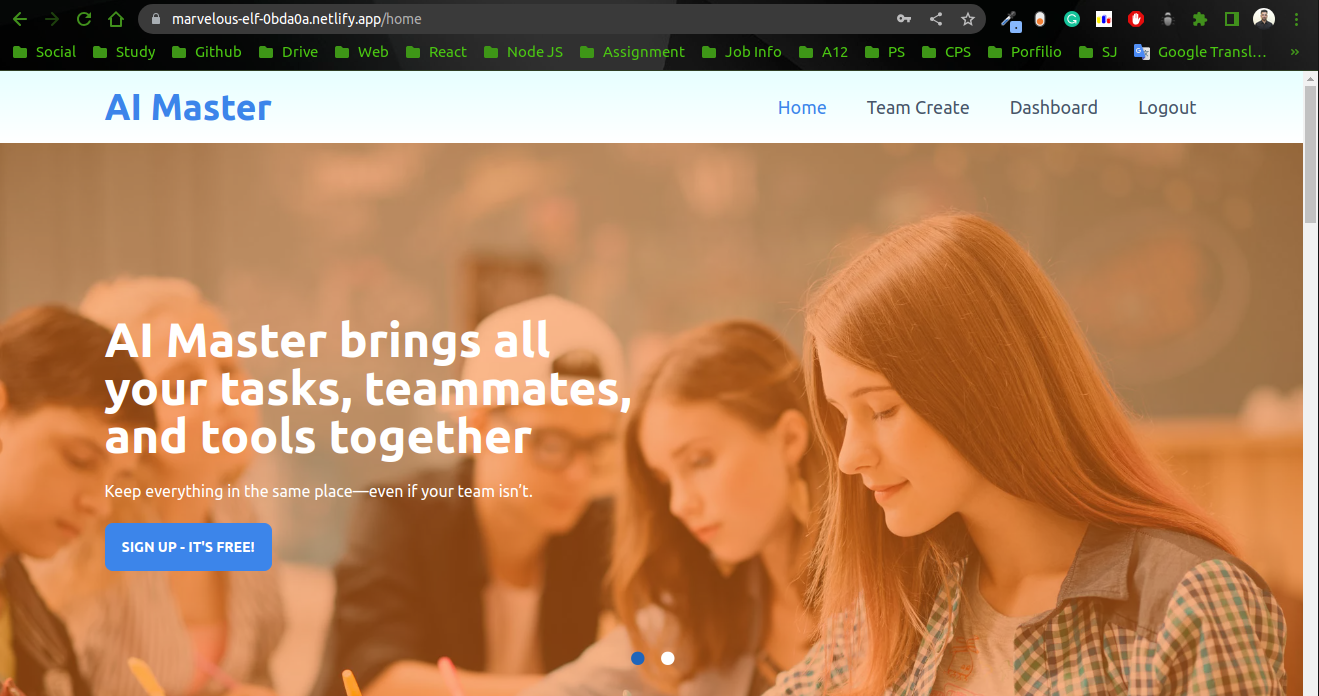1319x696 pixels.
Task: Open the Chrome three-dot menu
Action: [x=1297, y=19]
